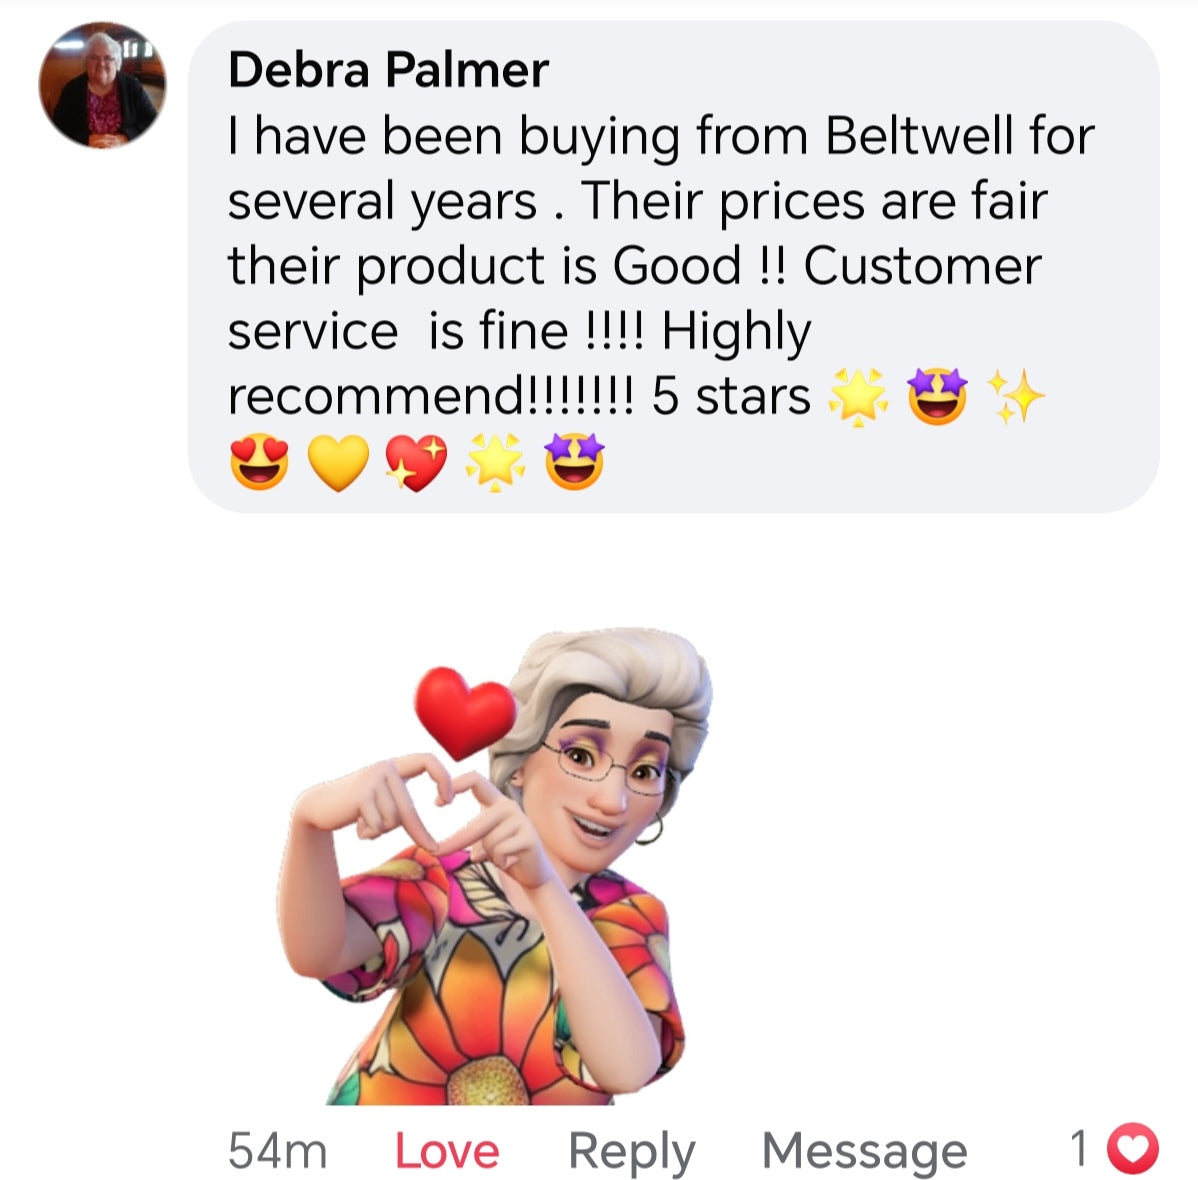Click the comment text 'Highly recommend'
The image size is (1198, 1180).
(520, 363)
